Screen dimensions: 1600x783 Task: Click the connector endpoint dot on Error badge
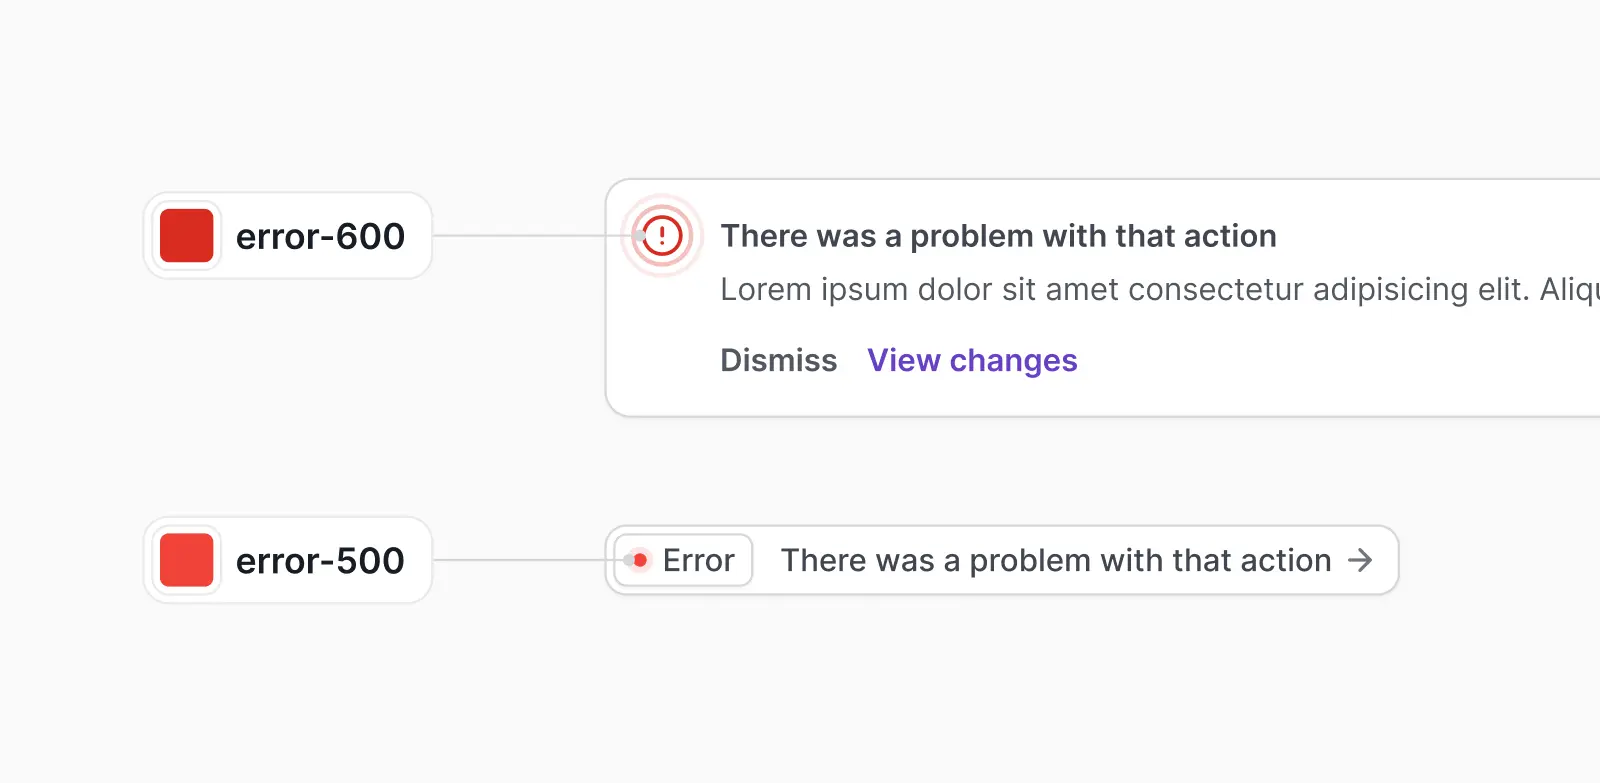coord(629,560)
